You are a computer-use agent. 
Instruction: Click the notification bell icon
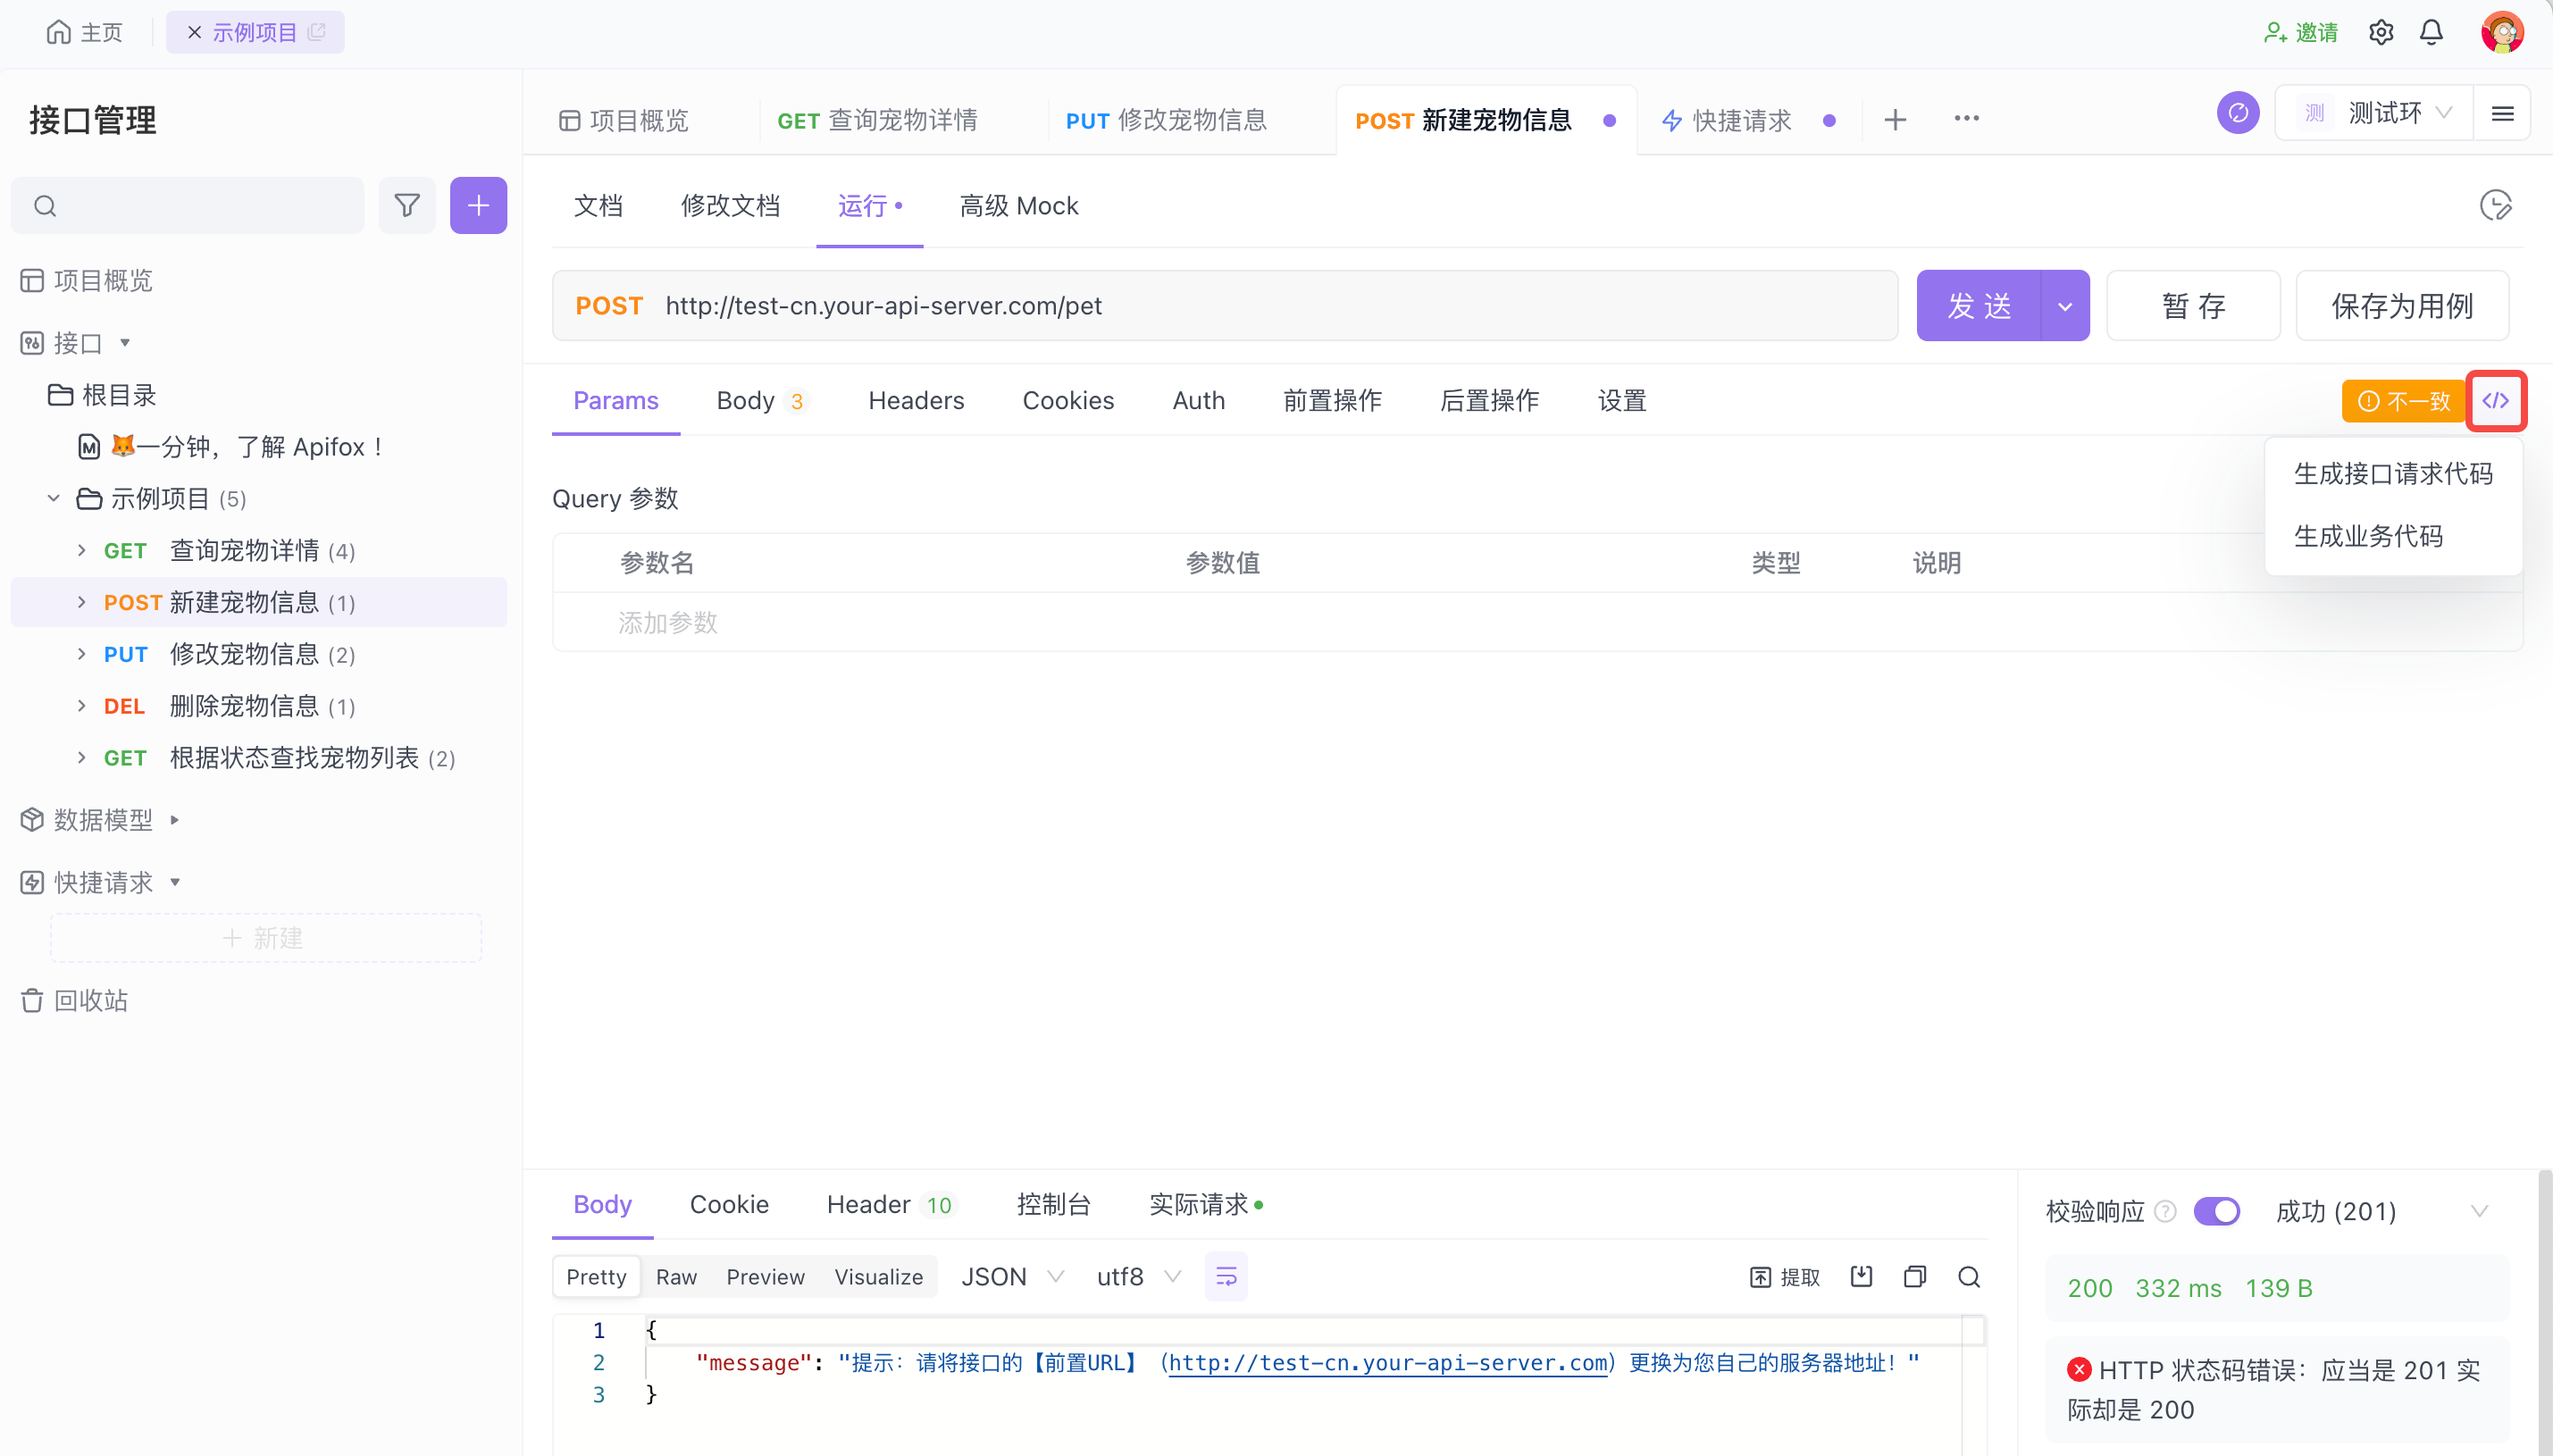click(2431, 33)
